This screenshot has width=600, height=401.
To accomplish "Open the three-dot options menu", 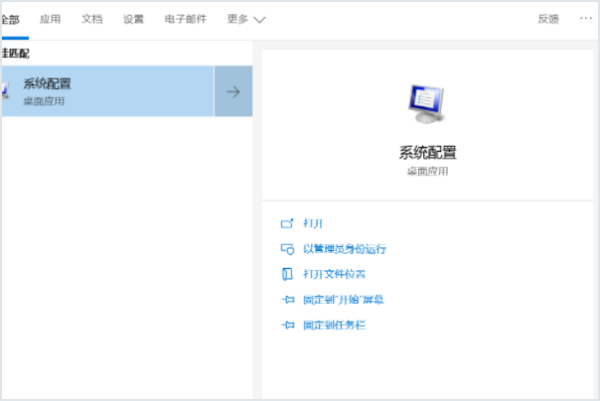I will click(x=586, y=18).
